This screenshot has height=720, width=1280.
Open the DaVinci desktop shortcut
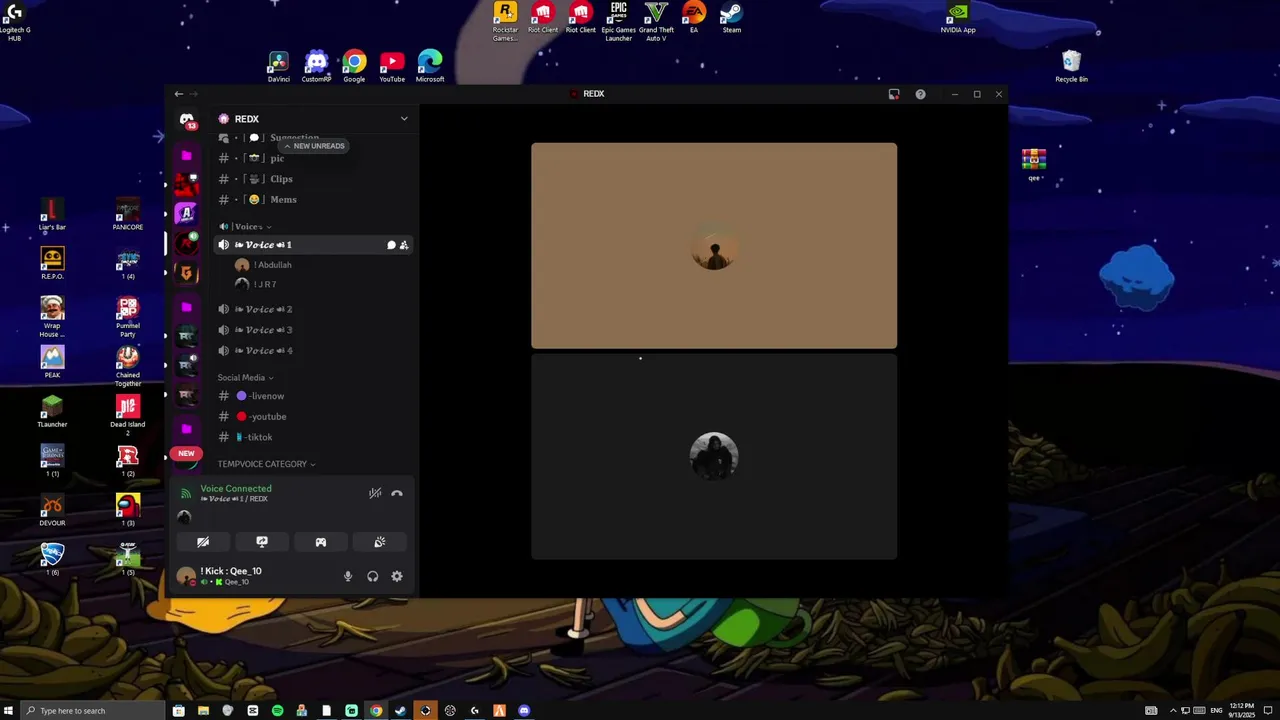coord(278,67)
